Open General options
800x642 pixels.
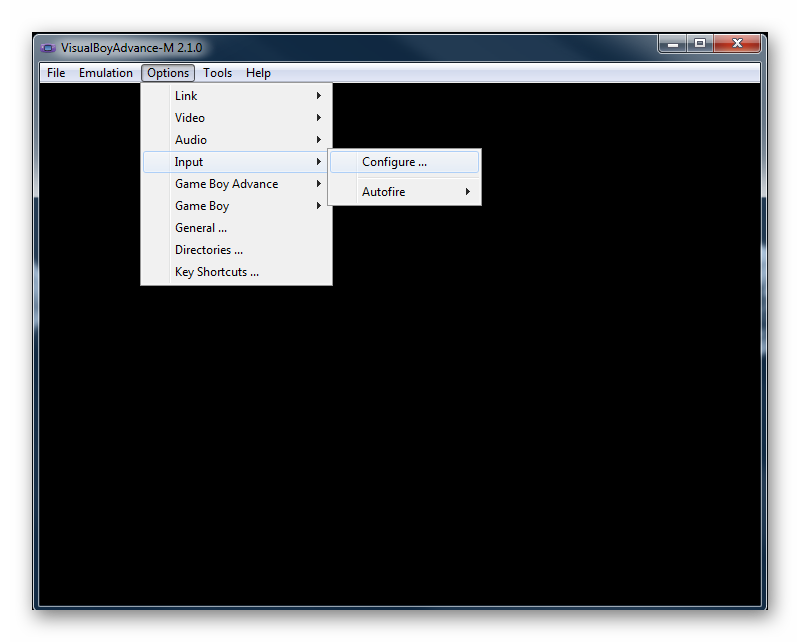pos(201,227)
